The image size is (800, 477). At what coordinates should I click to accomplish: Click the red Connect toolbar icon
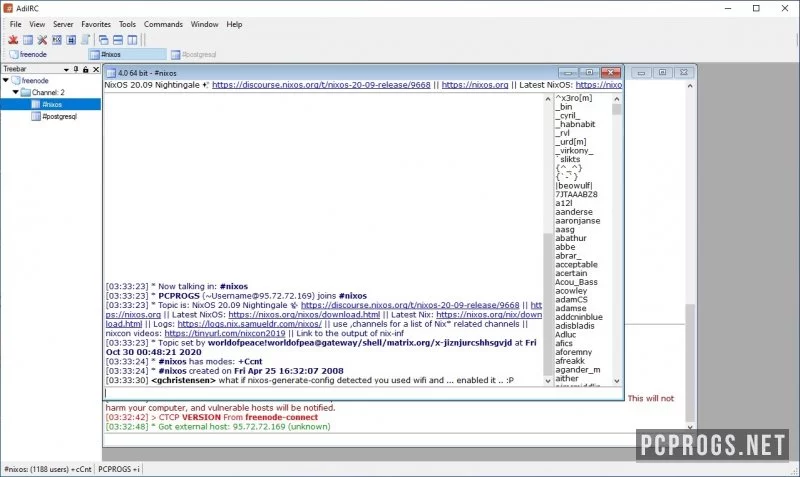tap(13, 40)
